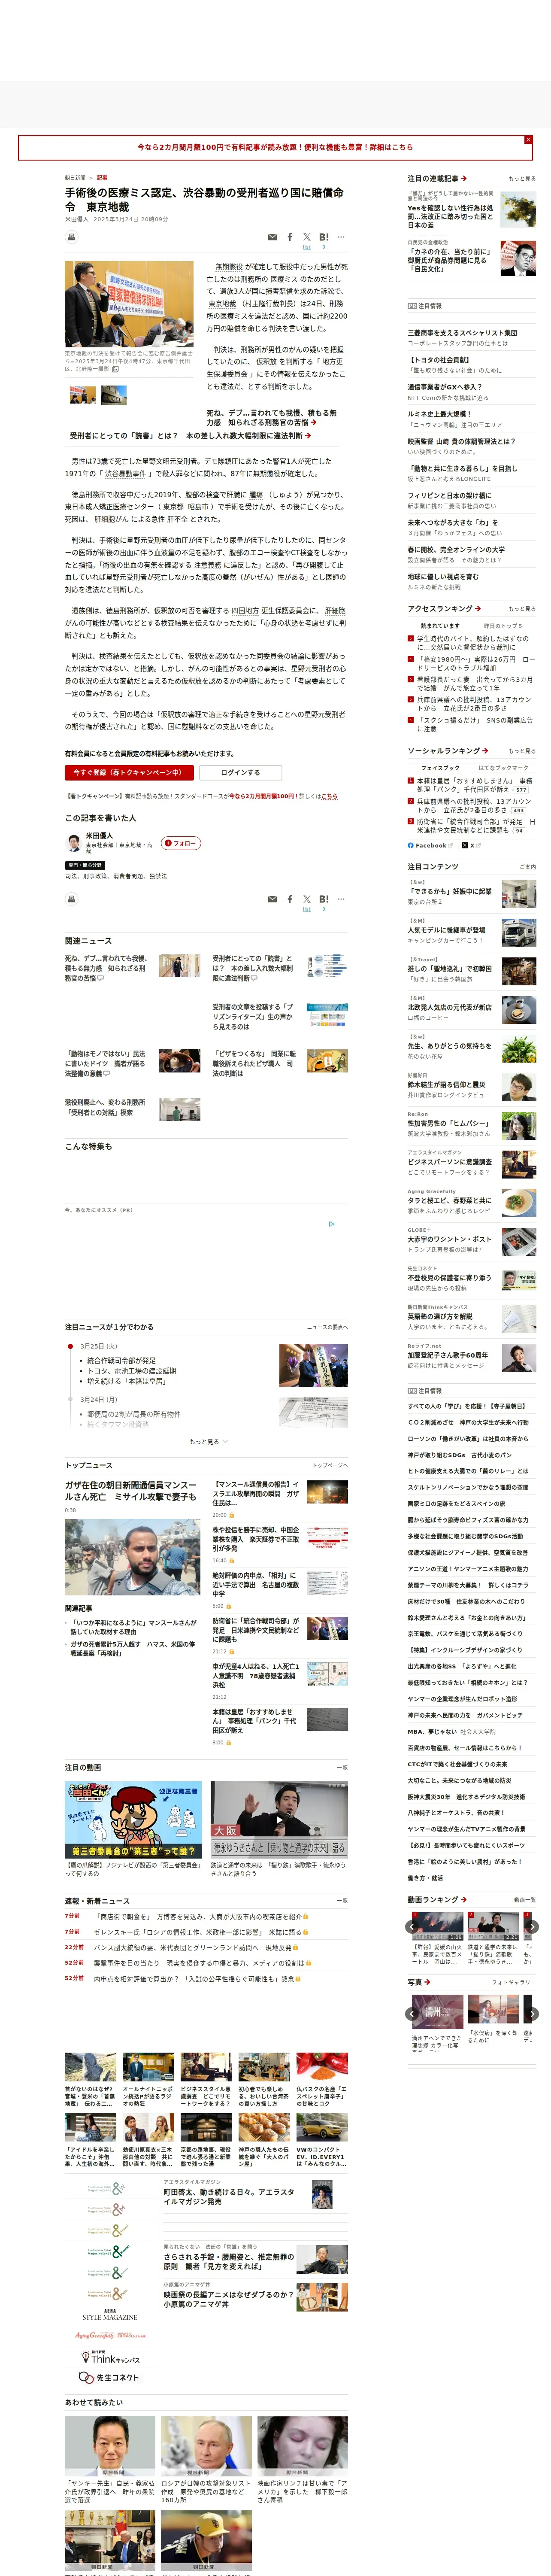Open the first small photo thumbnail below caption
This screenshot has width=551, height=2576.
pyautogui.click(x=82, y=395)
